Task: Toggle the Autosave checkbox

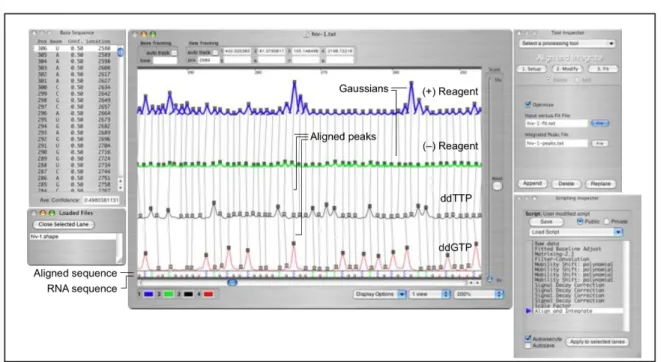Action: tap(528, 346)
